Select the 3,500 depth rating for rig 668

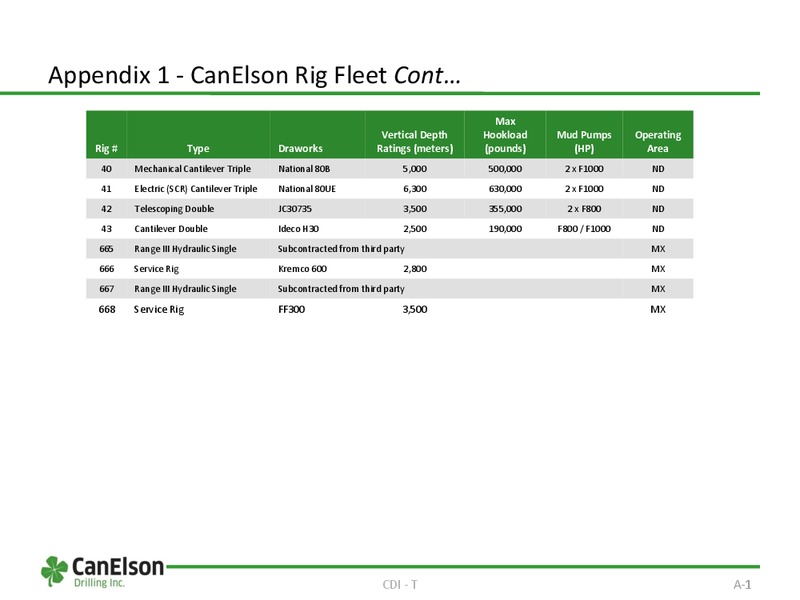pyautogui.click(x=415, y=309)
